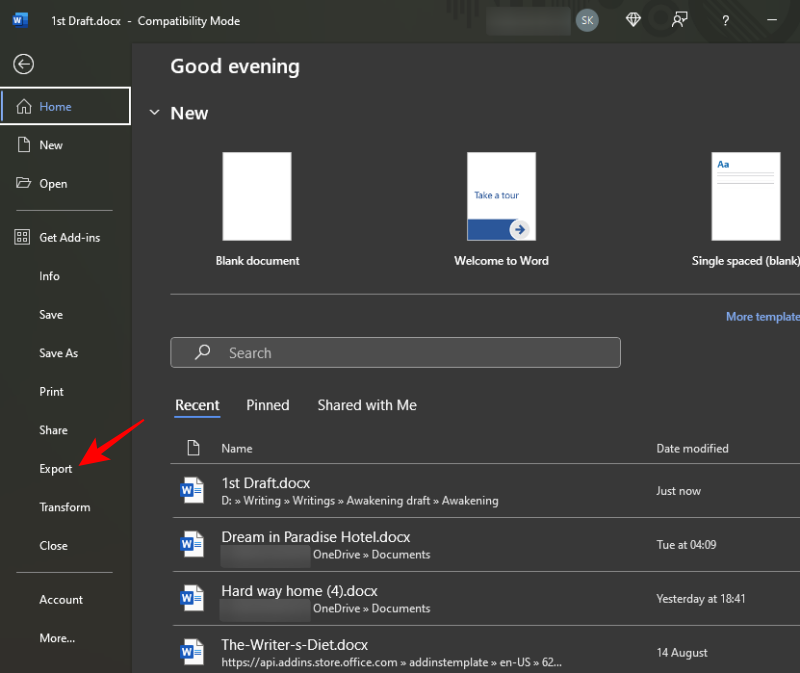Click the file type column icon header
The image size is (800, 673).
193,448
